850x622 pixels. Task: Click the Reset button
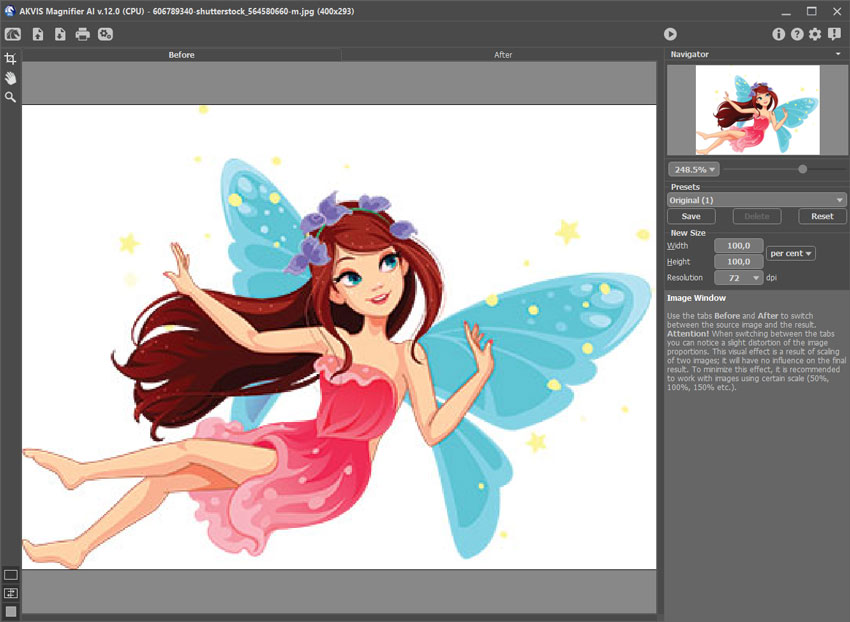(x=822, y=216)
